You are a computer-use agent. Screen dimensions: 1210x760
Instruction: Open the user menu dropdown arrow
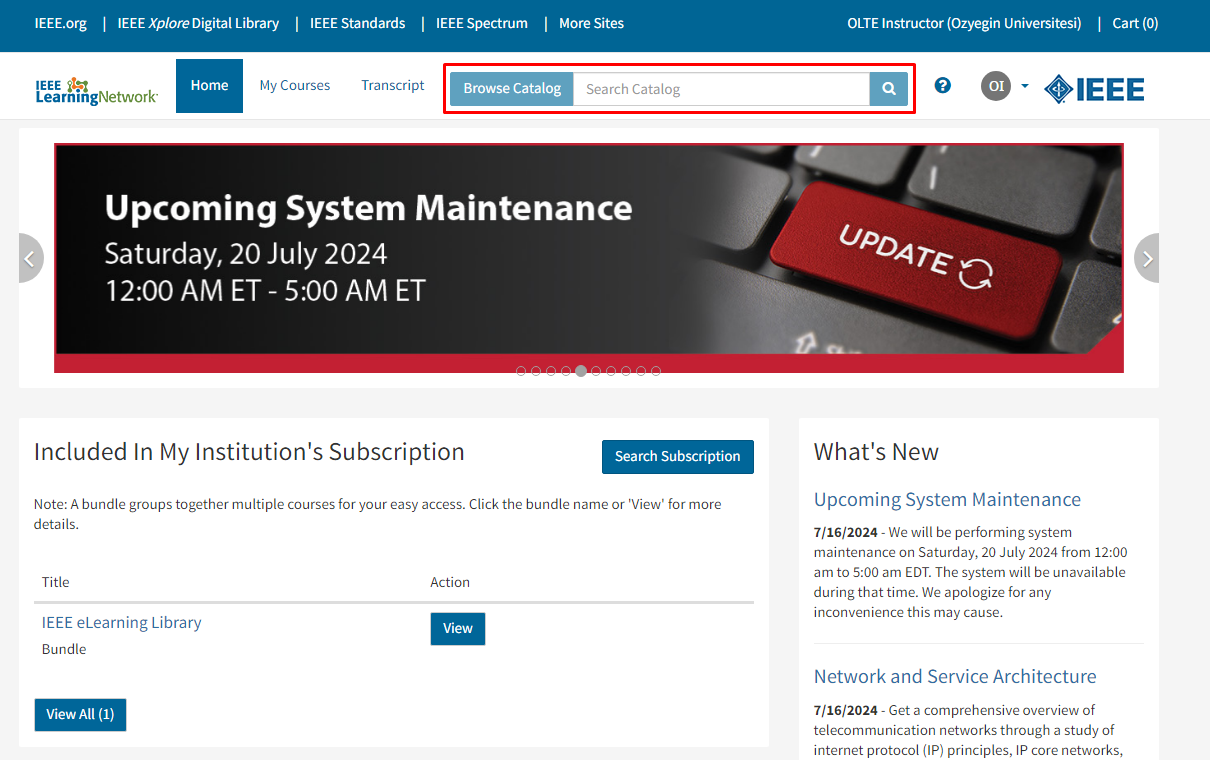coord(1025,86)
